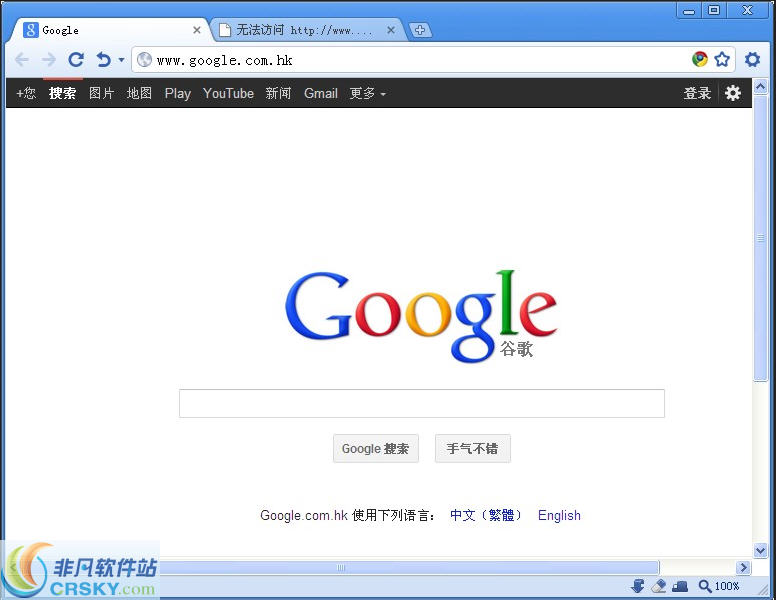Open downloads via status bar arrow icon
Viewport: 776px width, 600px height.
click(x=637, y=587)
